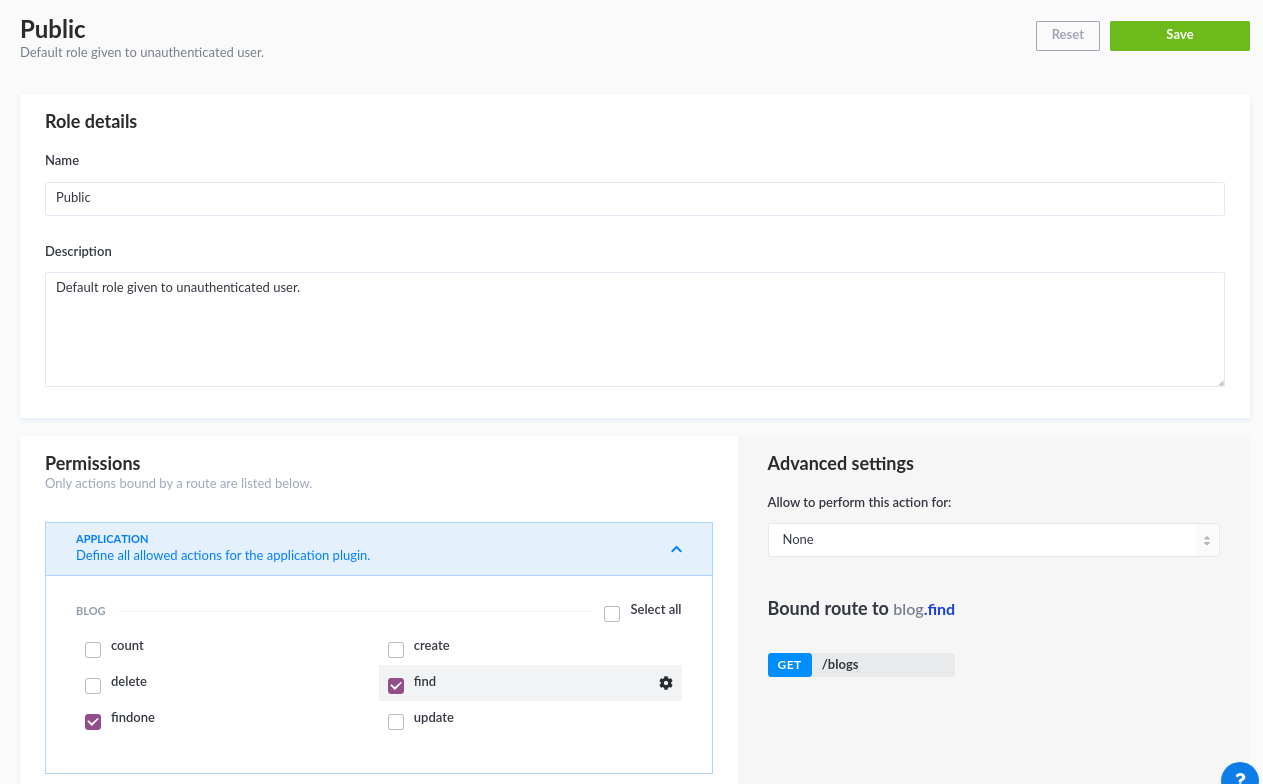Open settings gear for find action

point(666,683)
